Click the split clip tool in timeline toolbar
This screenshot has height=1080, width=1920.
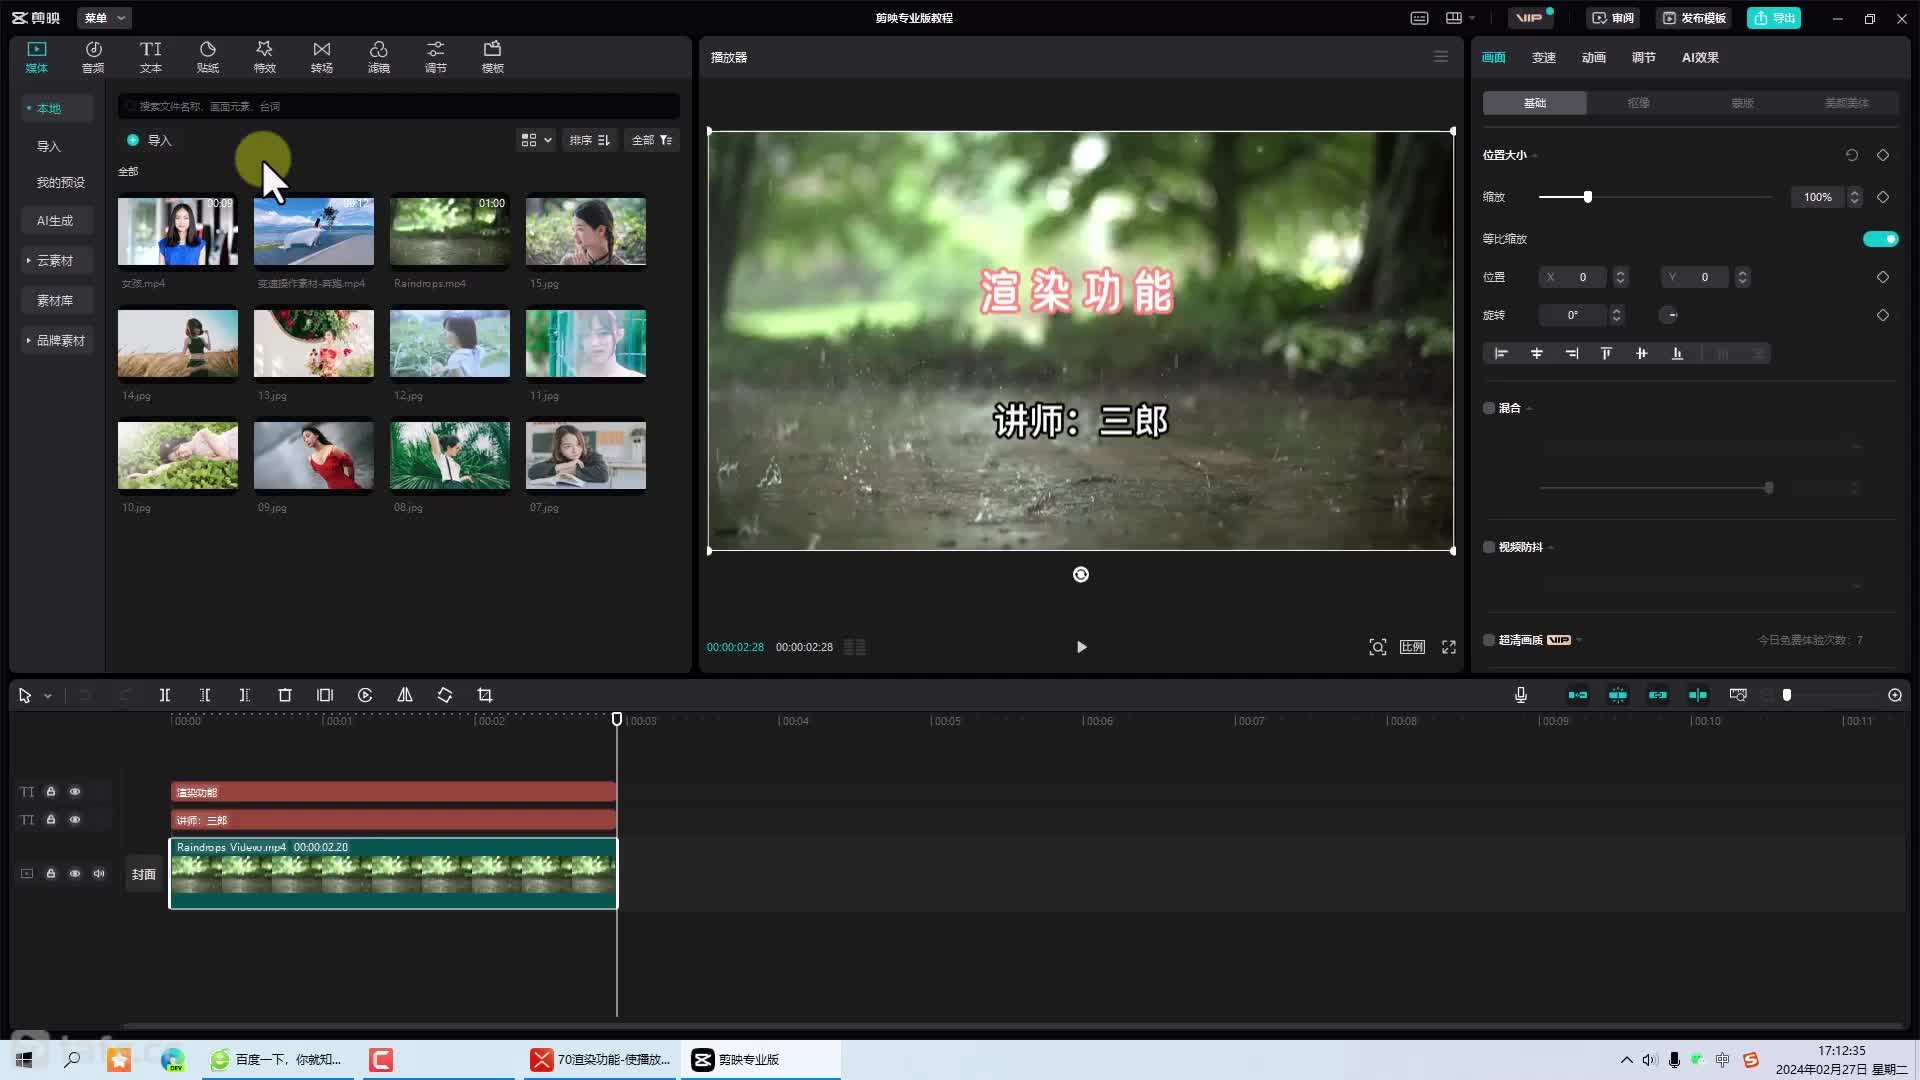point(165,695)
